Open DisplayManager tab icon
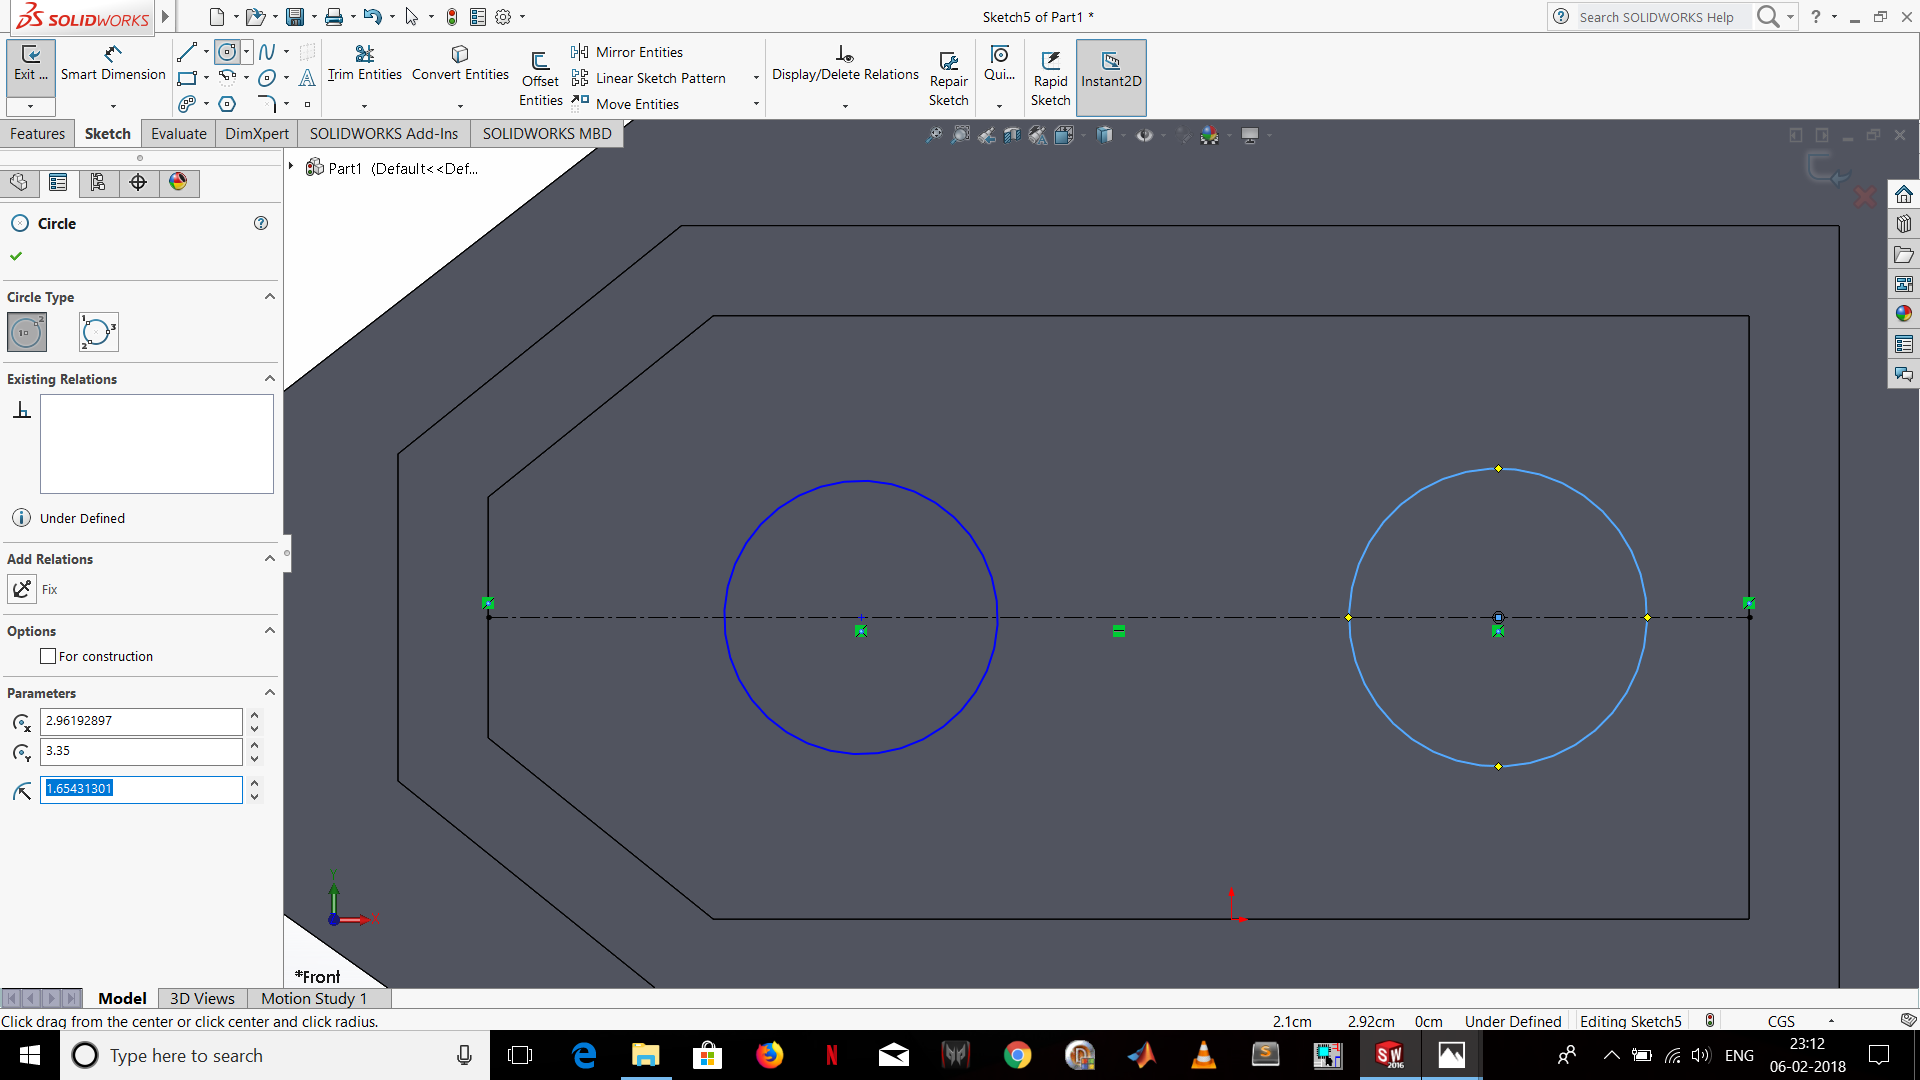The width and height of the screenshot is (1920, 1080). click(178, 182)
